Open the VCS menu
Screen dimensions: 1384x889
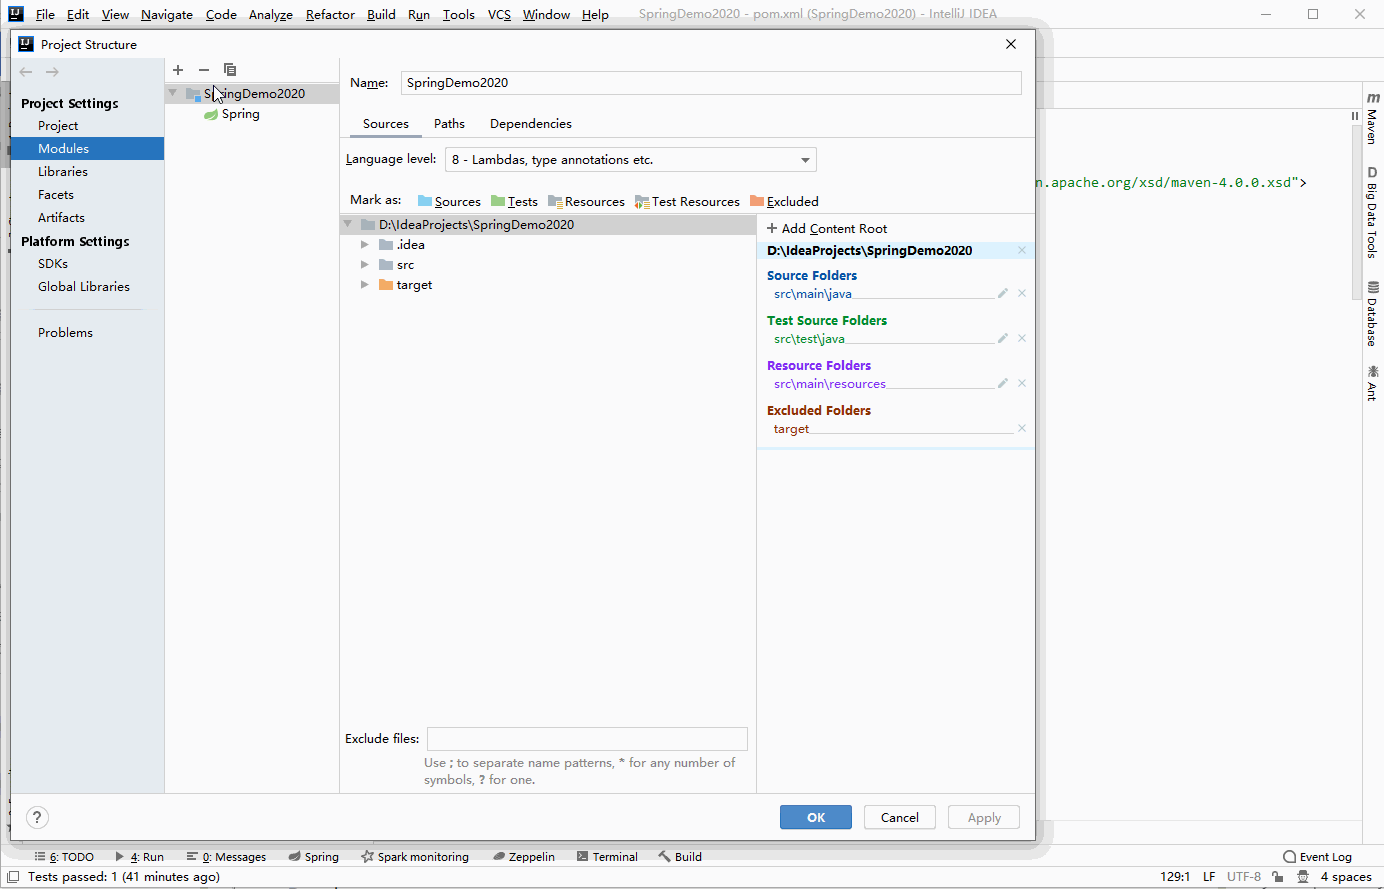tap(499, 15)
